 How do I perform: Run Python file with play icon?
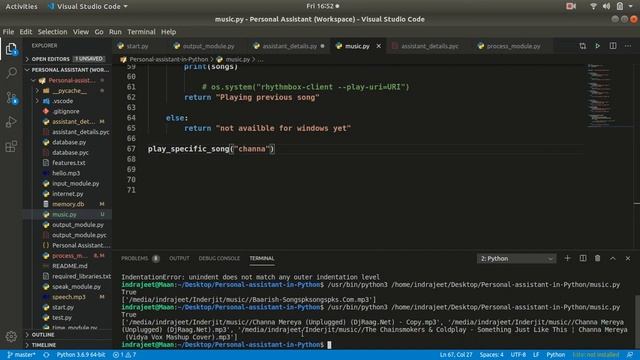tap(597, 46)
